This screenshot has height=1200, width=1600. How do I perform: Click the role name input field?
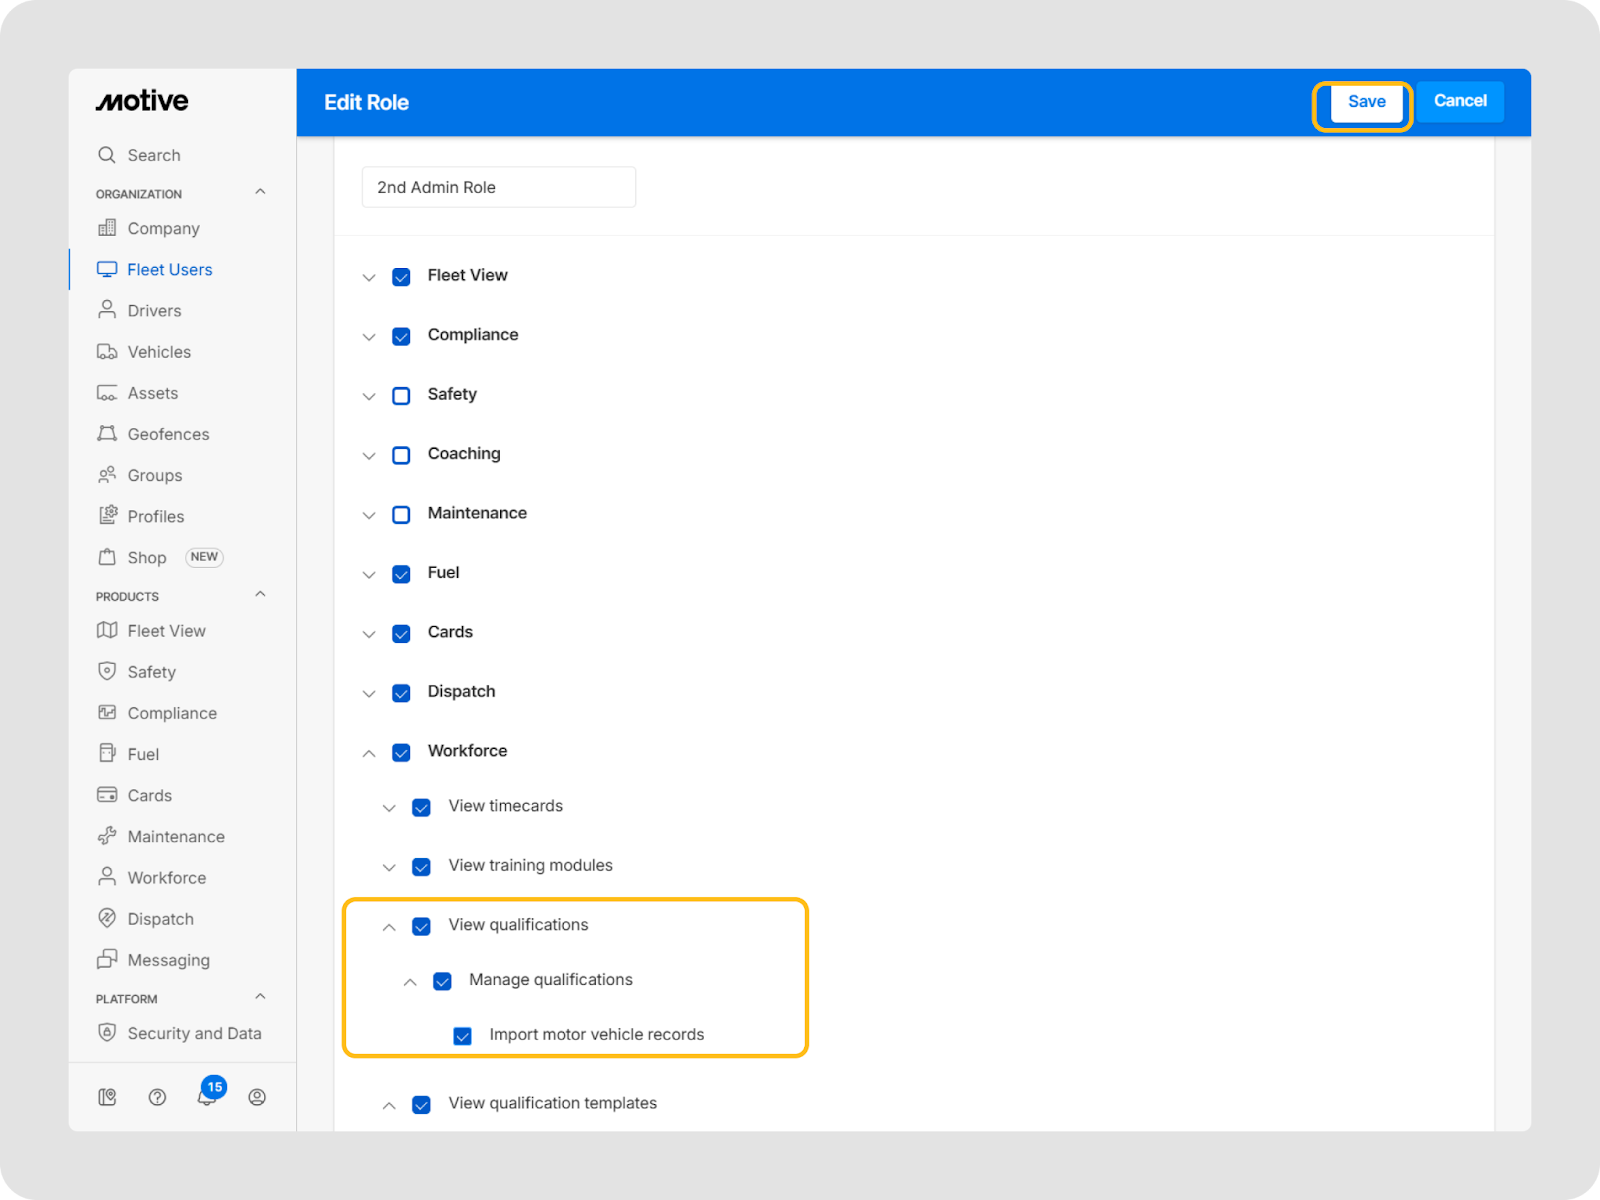click(498, 187)
